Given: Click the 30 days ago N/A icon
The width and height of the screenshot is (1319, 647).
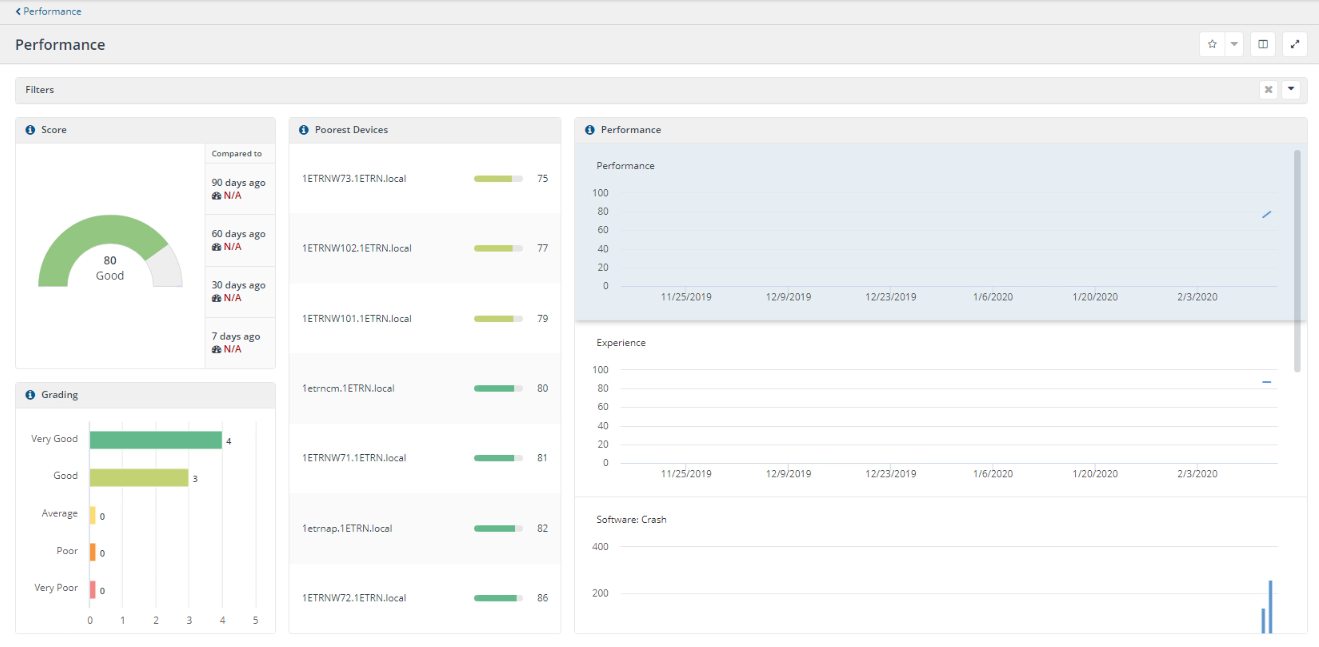Looking at the screenshot, I should pos(216,298).
